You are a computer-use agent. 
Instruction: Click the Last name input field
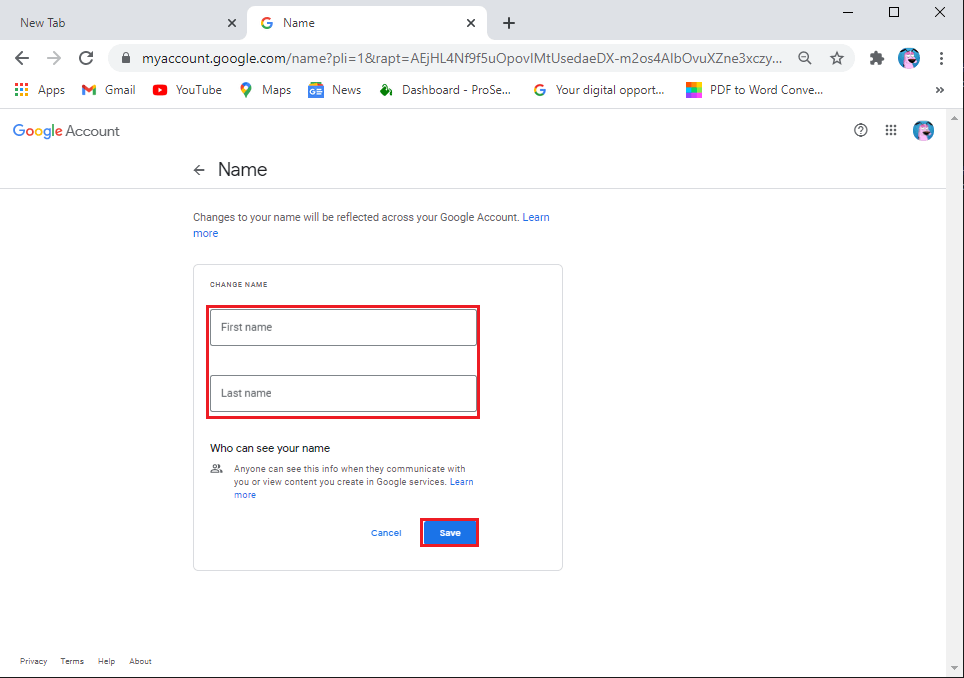(x=343, y=393)
